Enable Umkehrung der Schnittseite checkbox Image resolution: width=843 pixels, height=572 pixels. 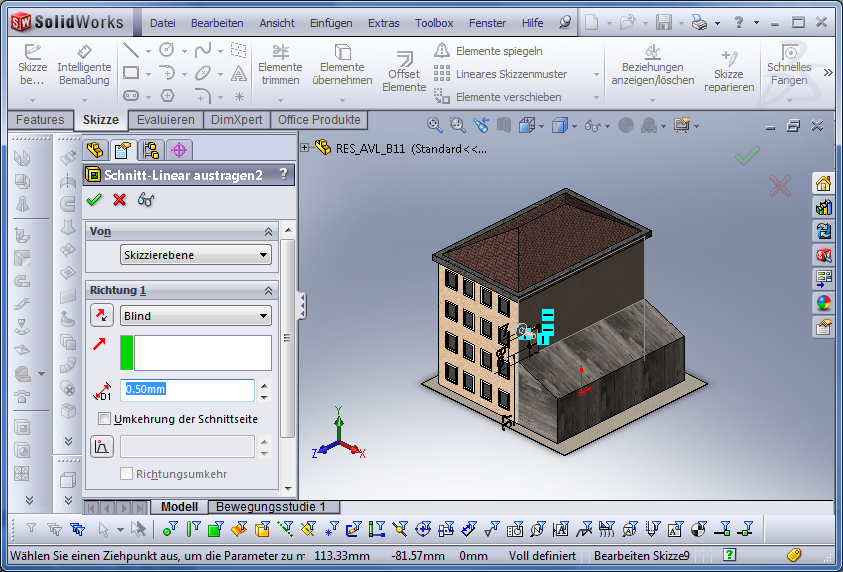(105, 419)
